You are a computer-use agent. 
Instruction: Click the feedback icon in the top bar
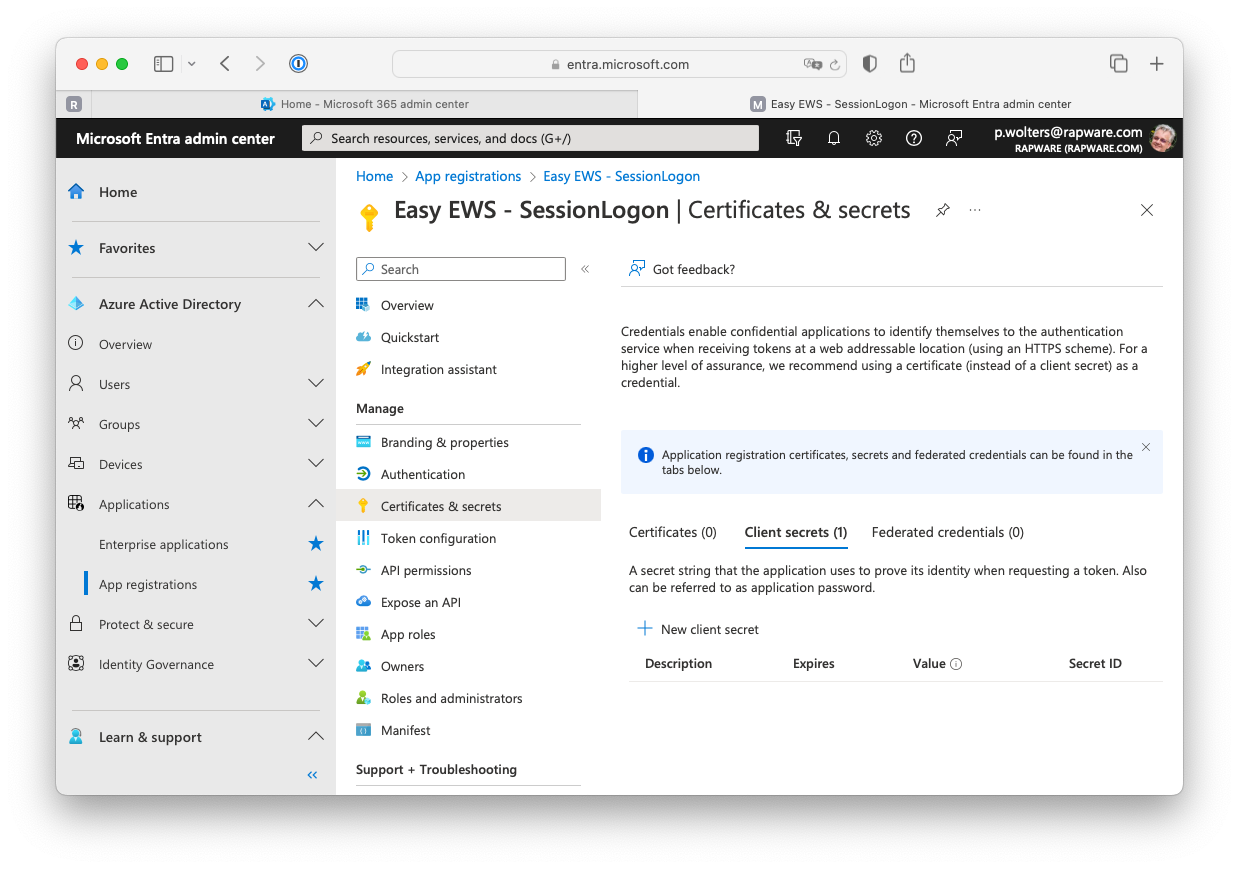pos(954,138)
